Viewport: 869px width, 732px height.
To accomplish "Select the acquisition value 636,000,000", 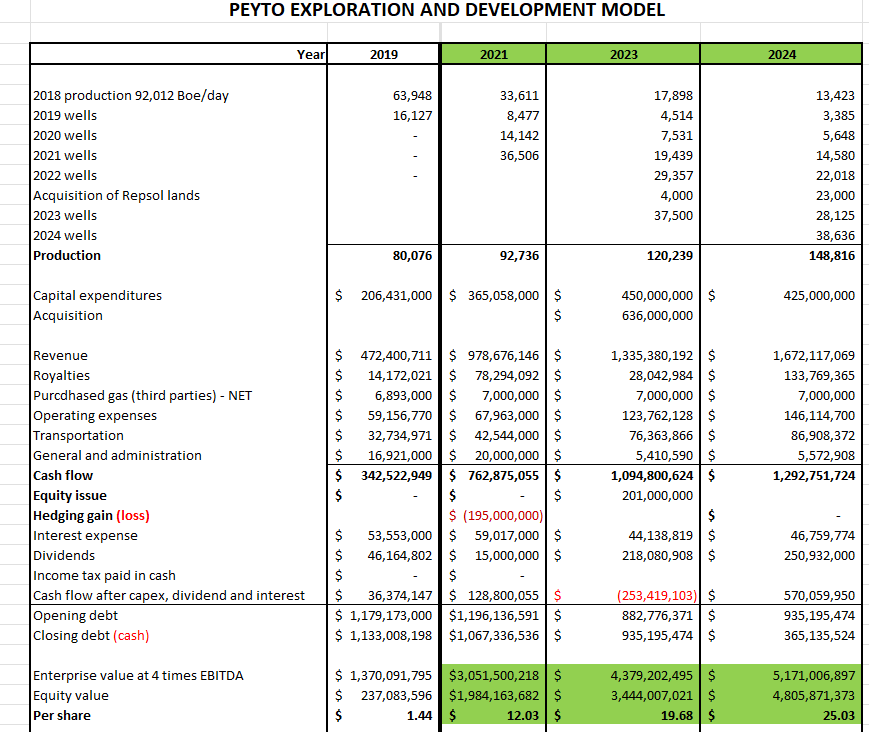I will (657, 315).
